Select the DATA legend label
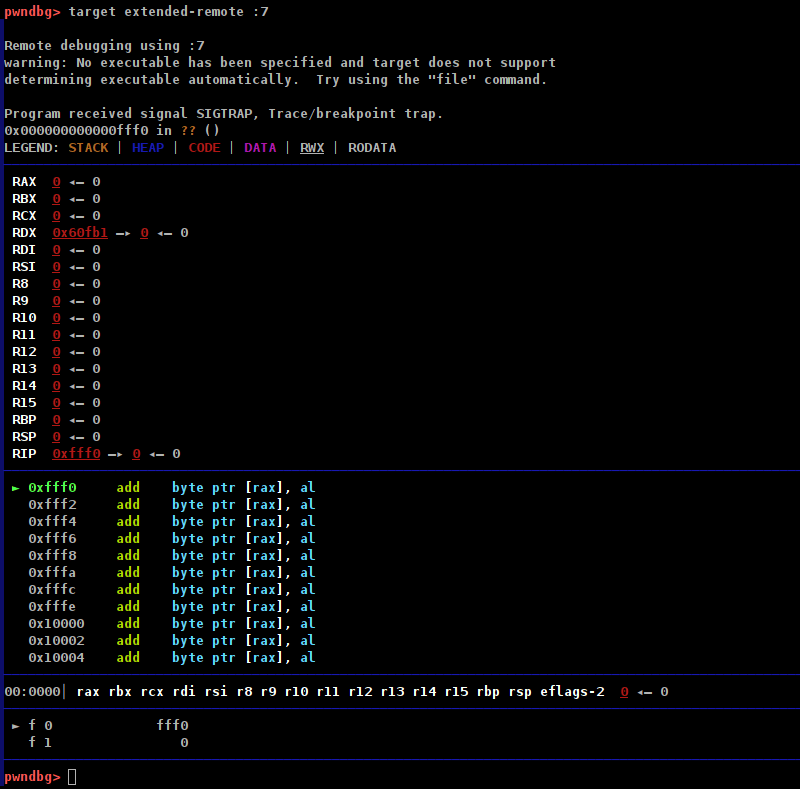Viewport: 800px width, 789px height. 260,148
